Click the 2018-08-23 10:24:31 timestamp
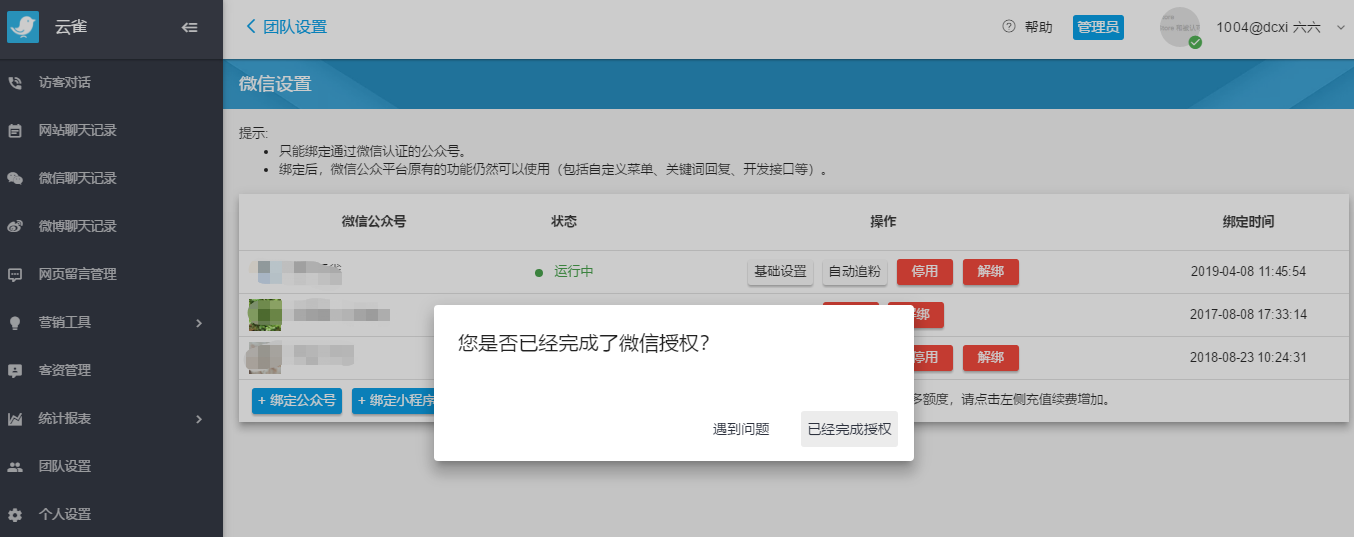 (1248, 357)
